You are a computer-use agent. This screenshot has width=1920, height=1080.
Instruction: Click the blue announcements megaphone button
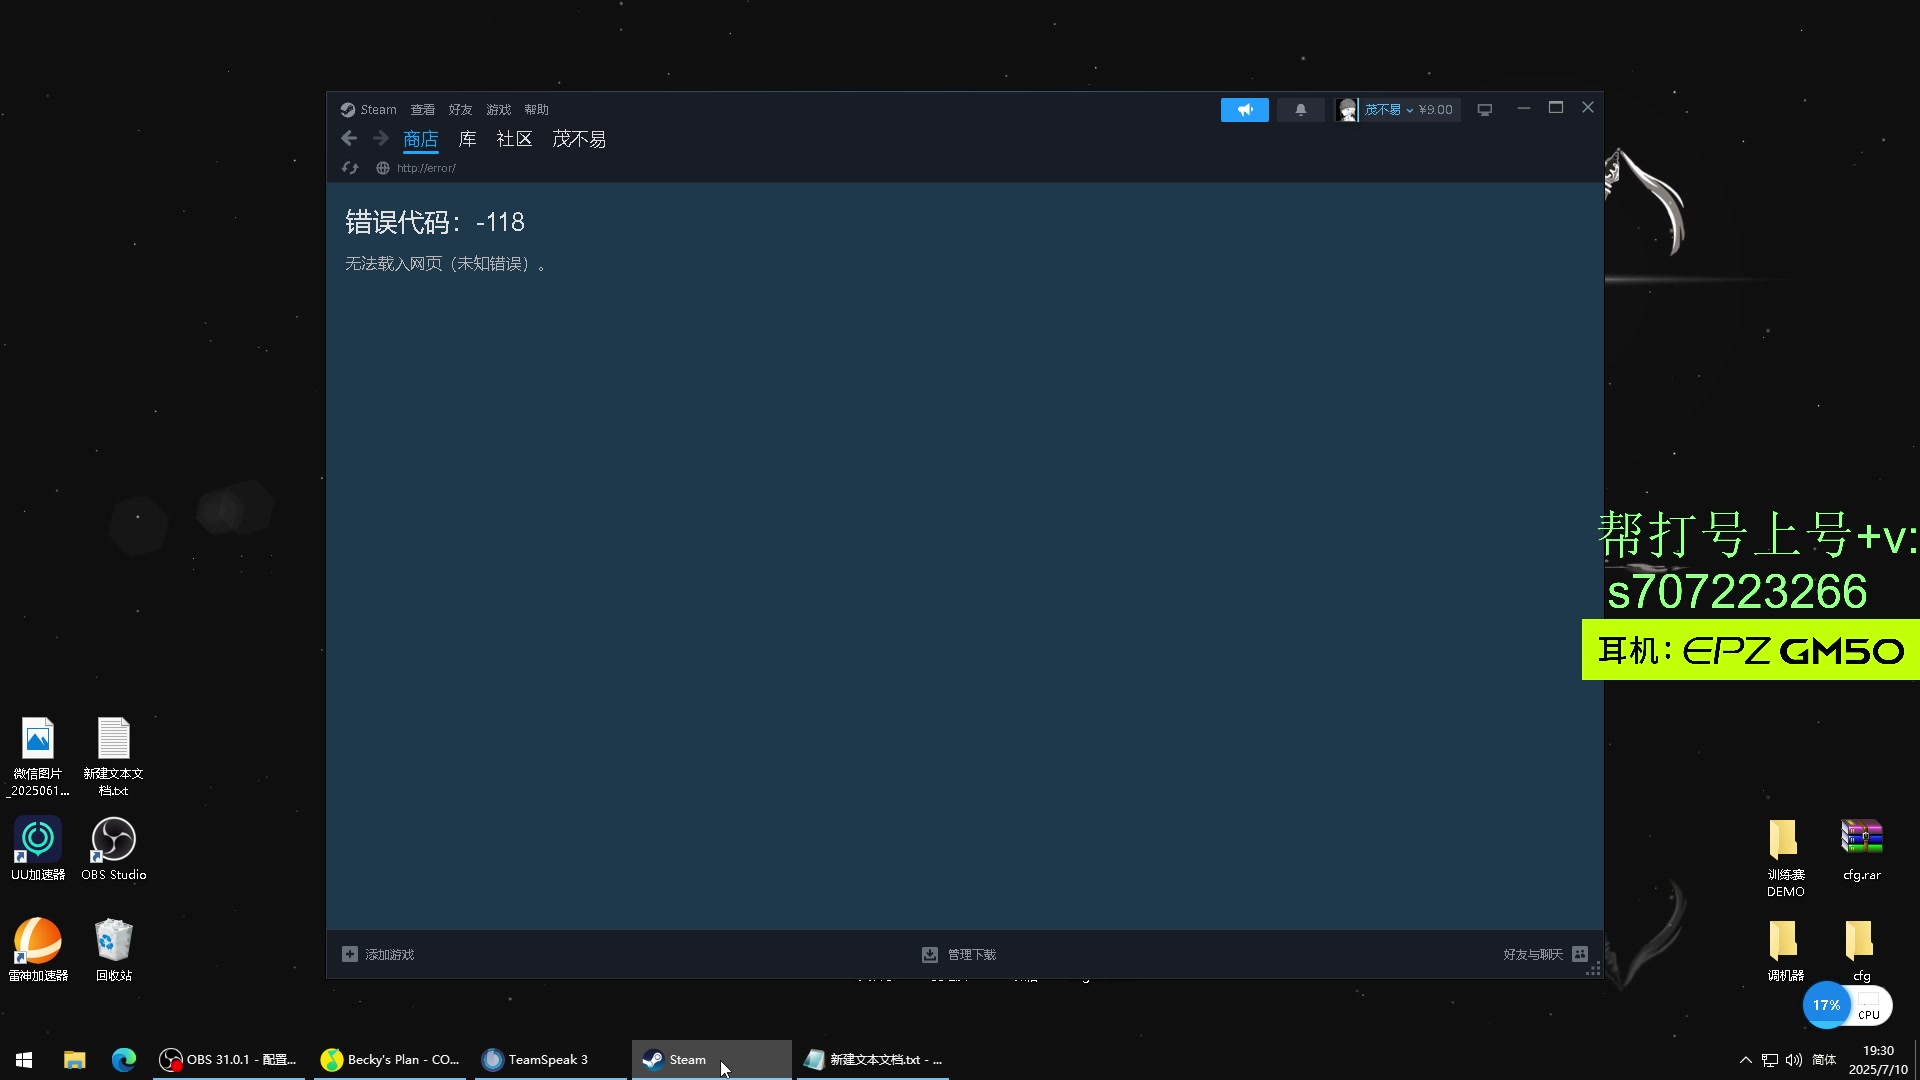click(1244, 110)
